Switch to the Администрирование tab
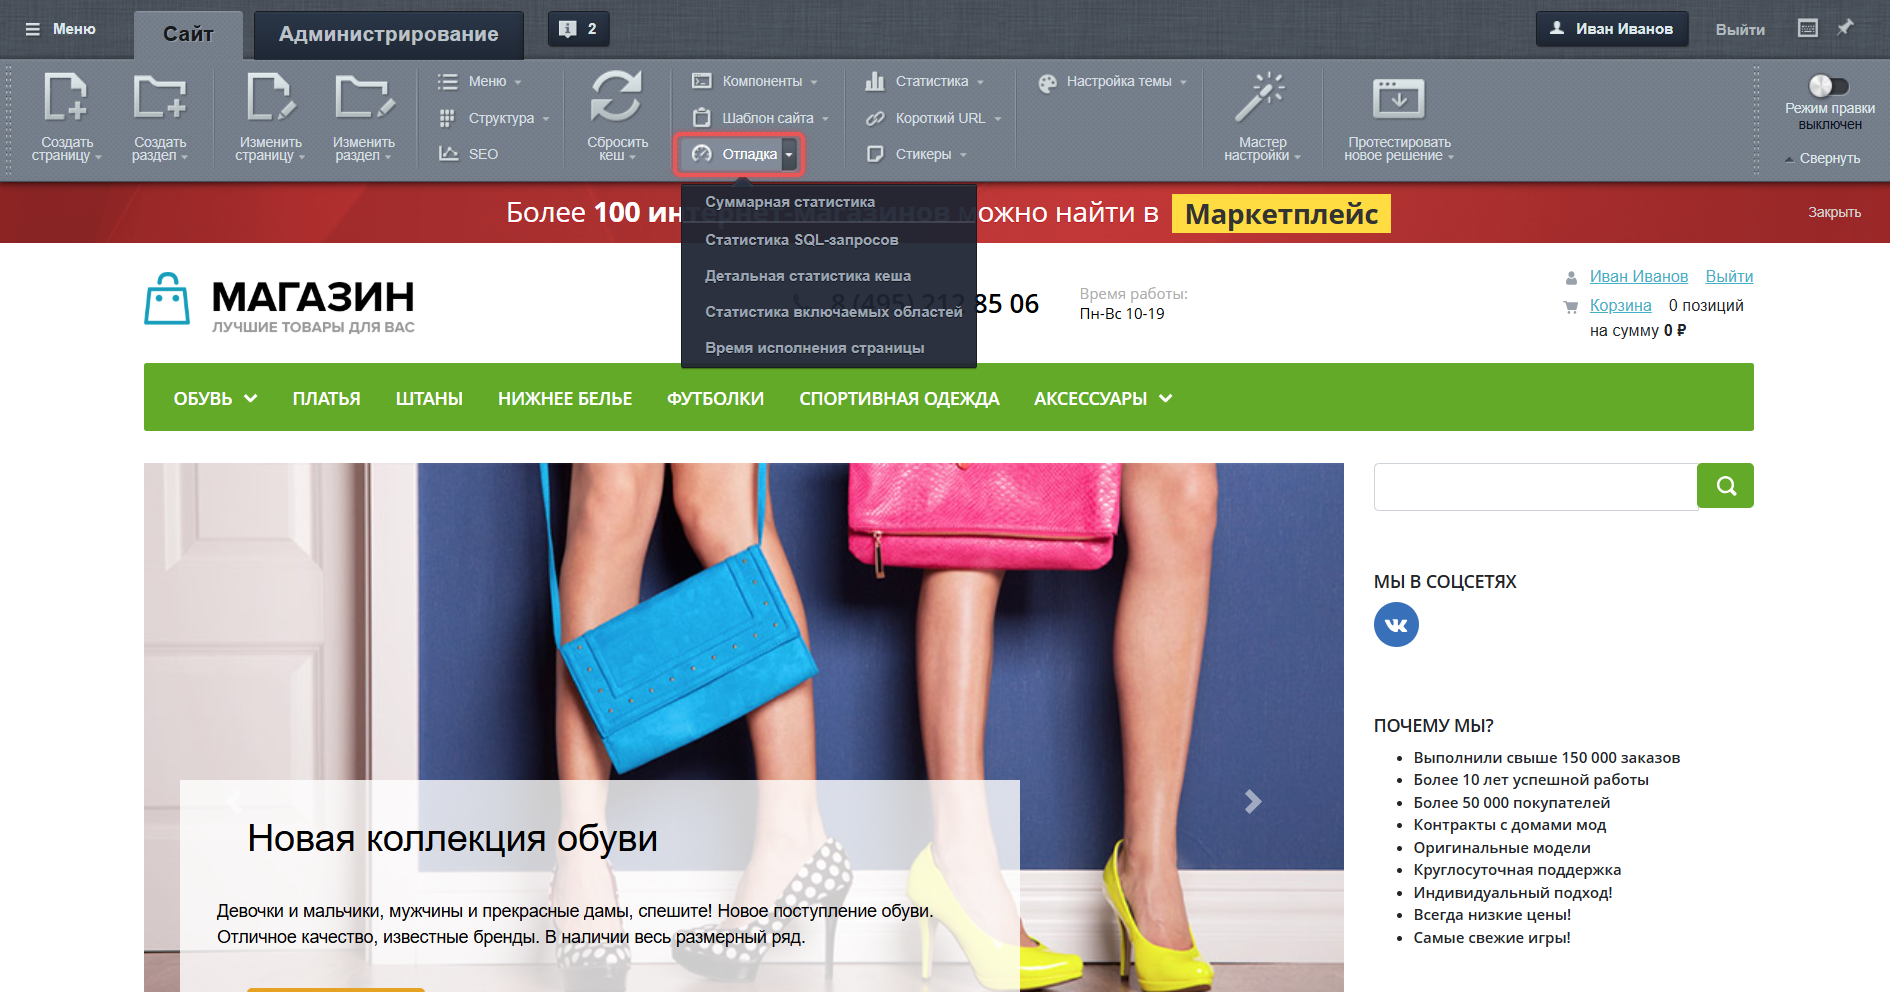Screen dimensions: 1890x992 (x=388, y=34)
